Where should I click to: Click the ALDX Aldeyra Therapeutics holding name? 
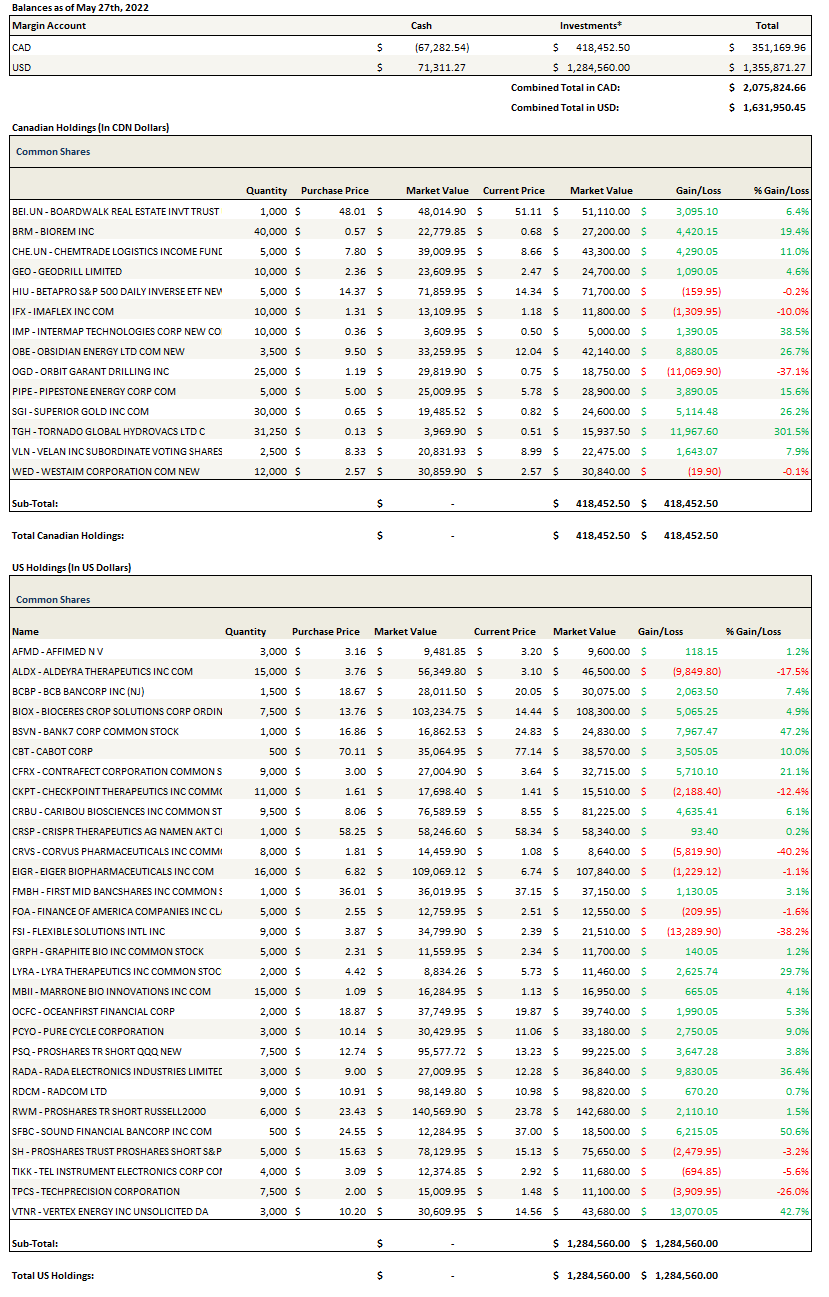pos(102,671)
